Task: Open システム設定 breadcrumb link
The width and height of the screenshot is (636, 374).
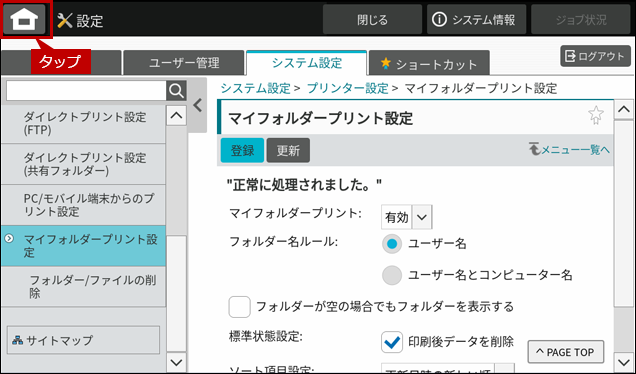Action: point(256,88)
